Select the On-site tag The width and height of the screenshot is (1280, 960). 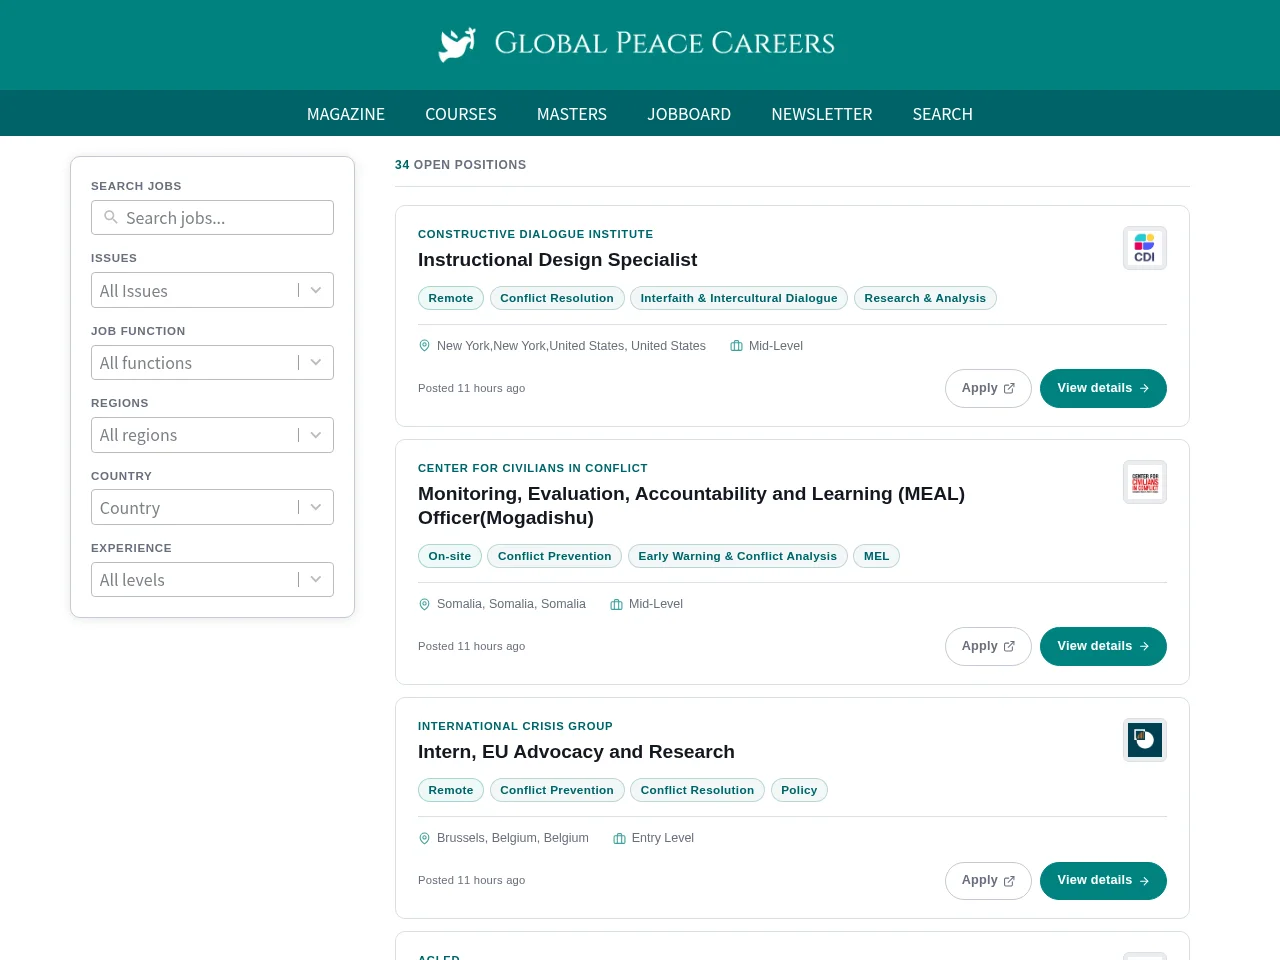click(450, 556)
